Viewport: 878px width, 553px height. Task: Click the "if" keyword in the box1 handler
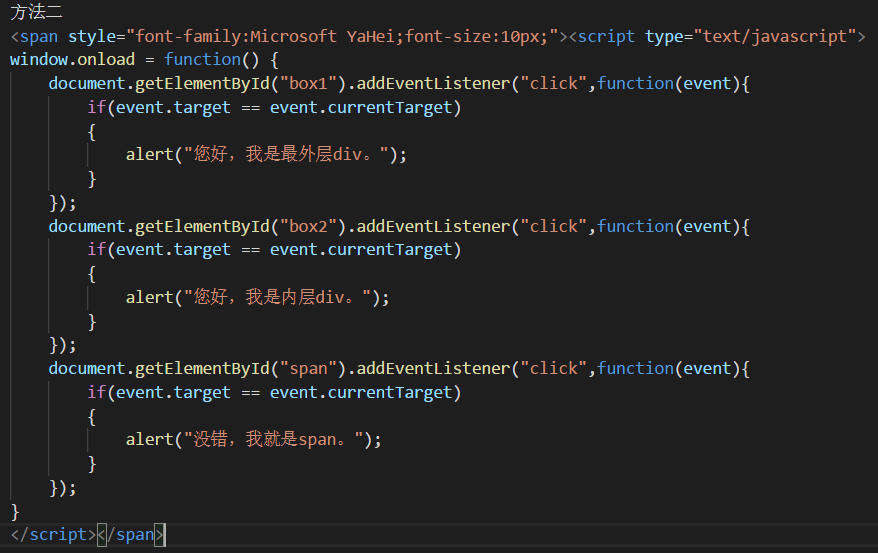96,107
